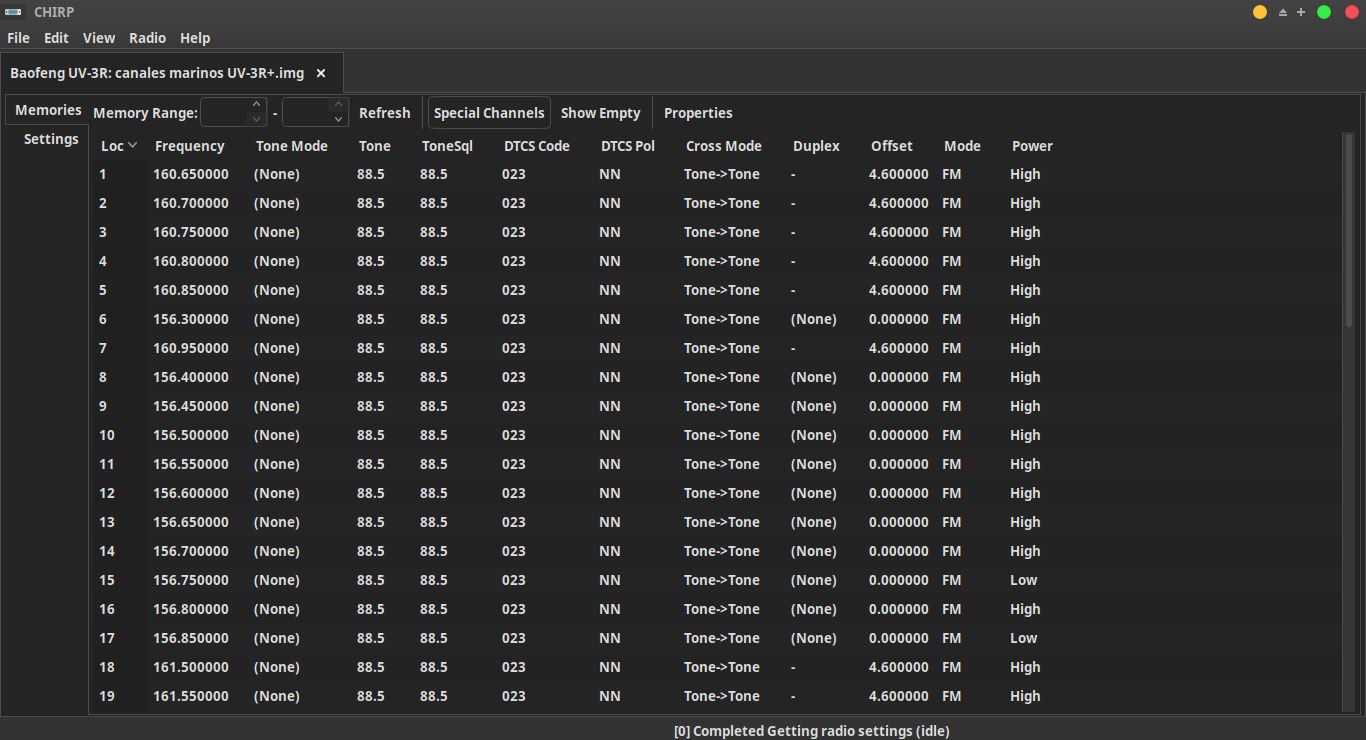Viewport: 1366px width, 740px height.
Task: Select the Power High cell in row 13
Action: point(1025,522)
